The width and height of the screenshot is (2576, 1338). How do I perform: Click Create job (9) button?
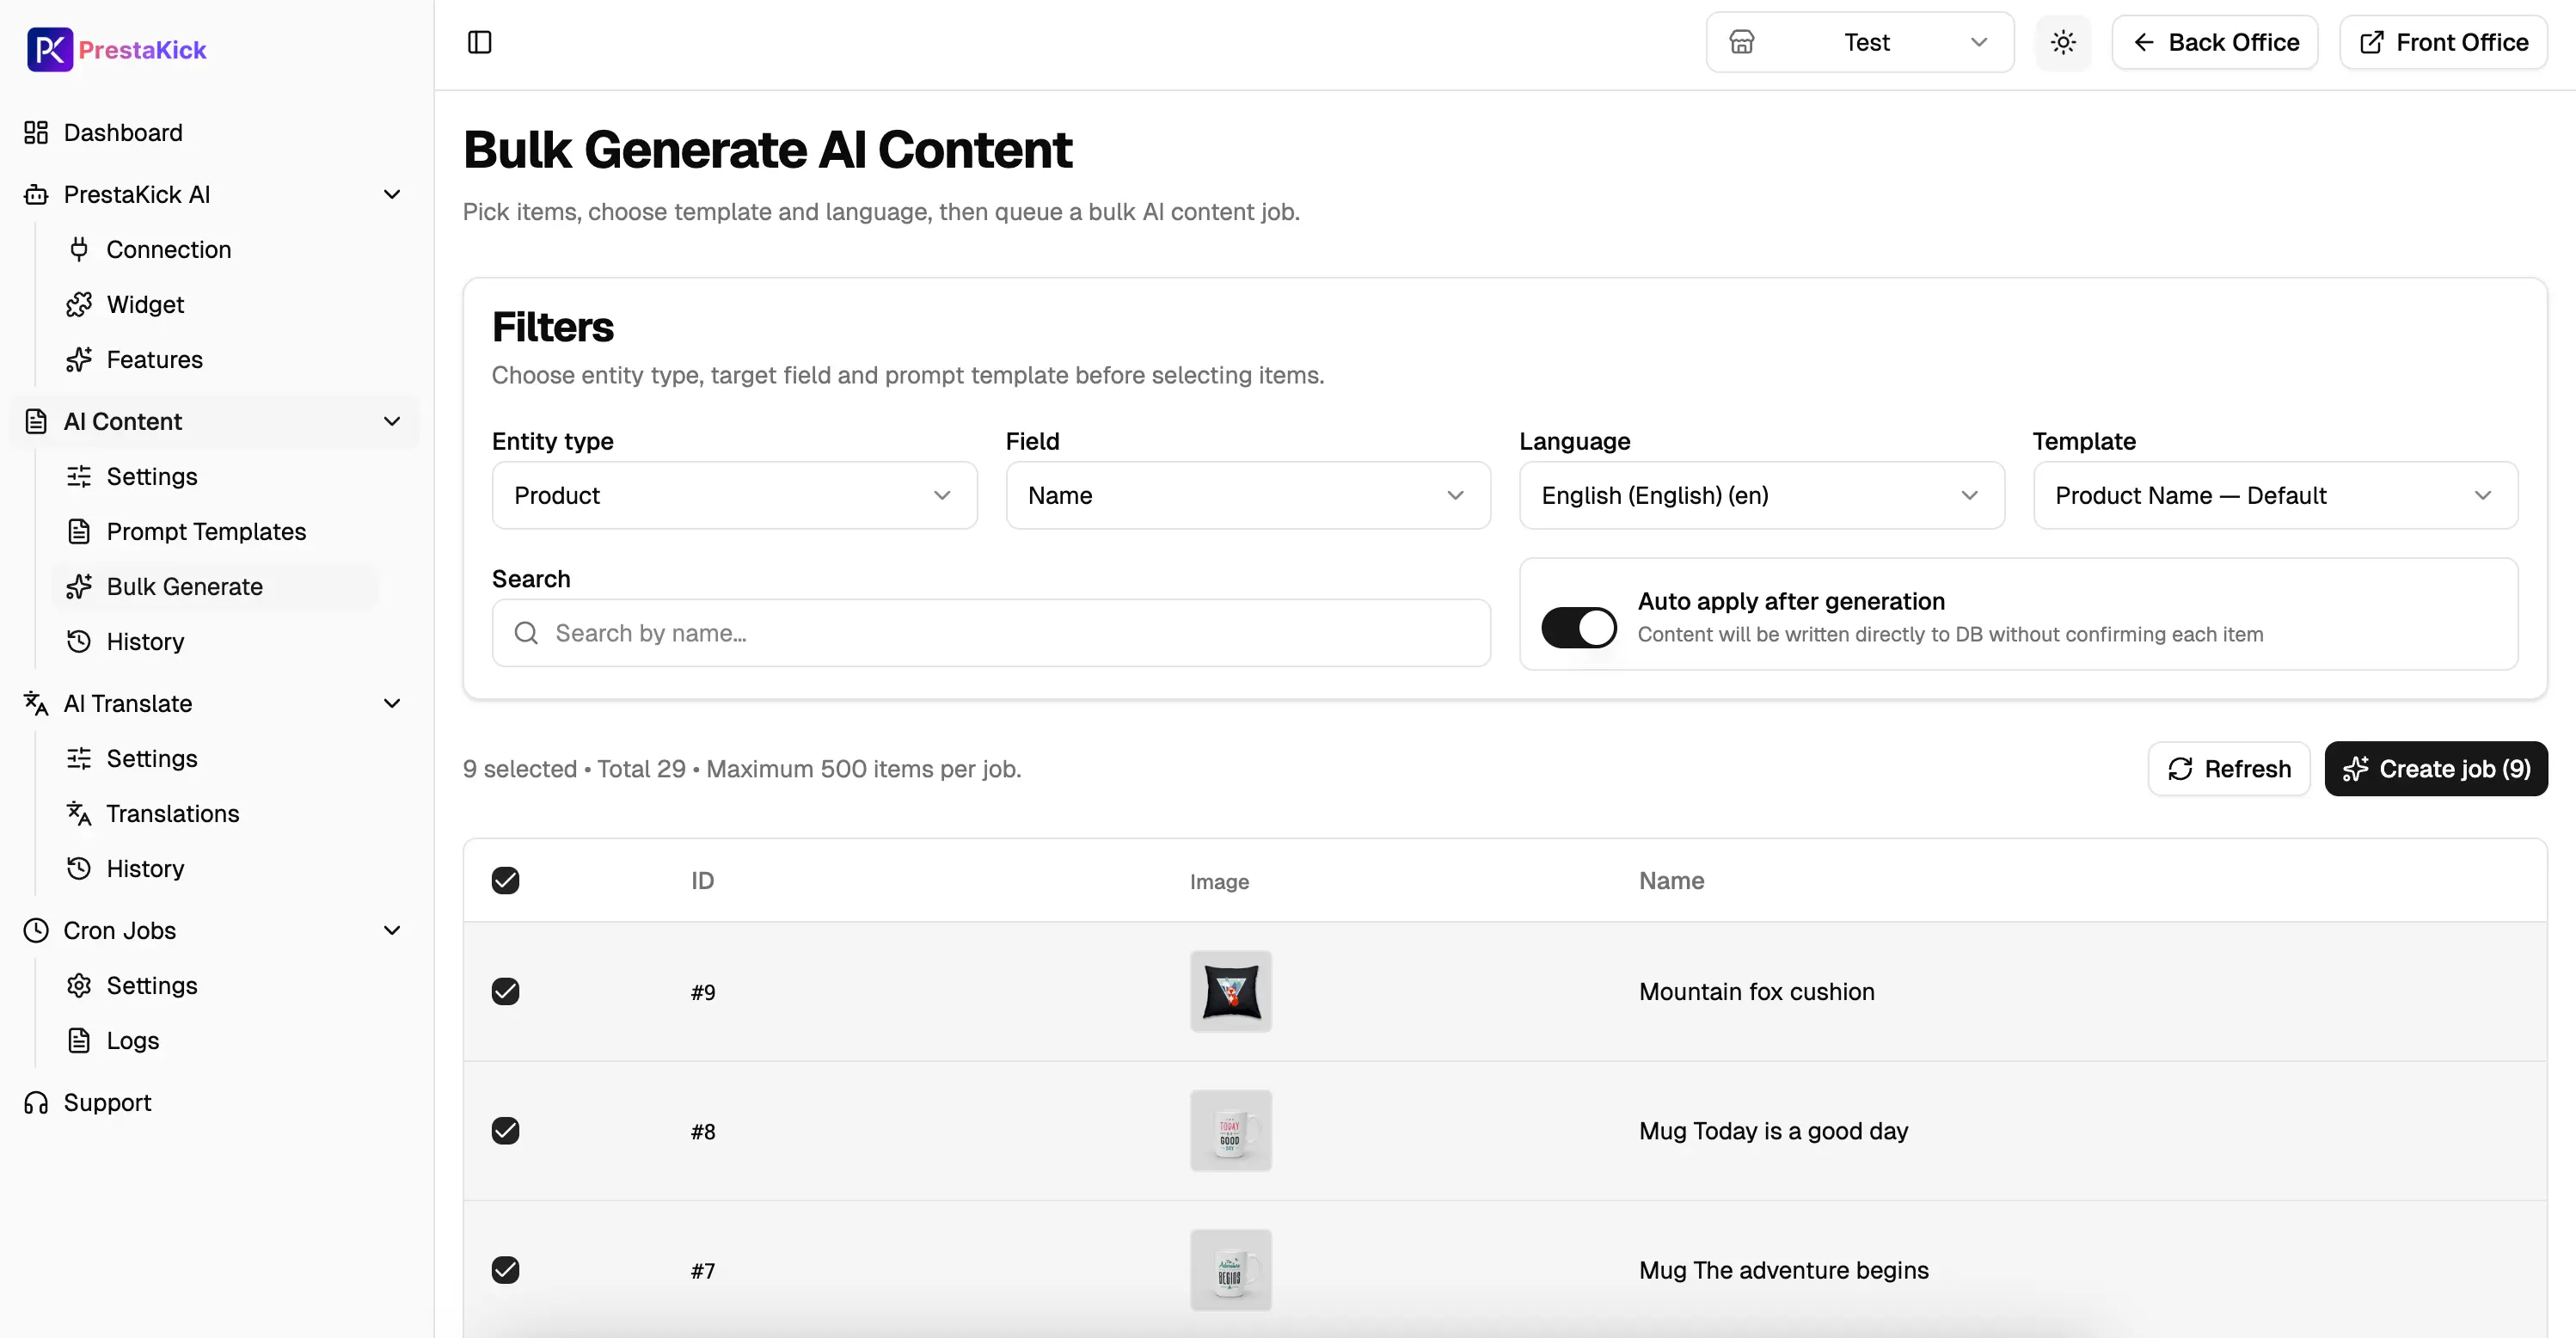(x=2436, y=768)
